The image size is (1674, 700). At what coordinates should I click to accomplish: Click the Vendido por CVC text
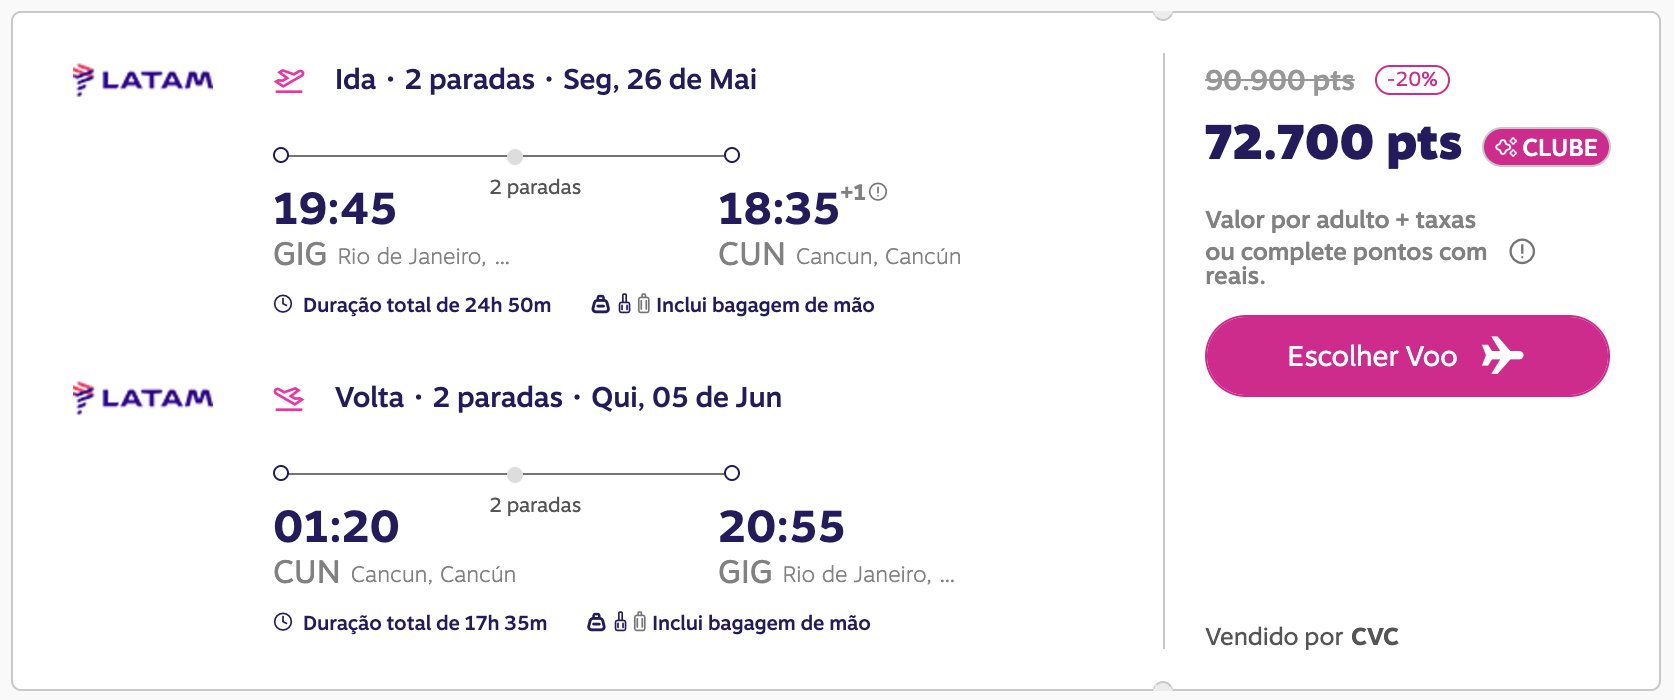1302,637
